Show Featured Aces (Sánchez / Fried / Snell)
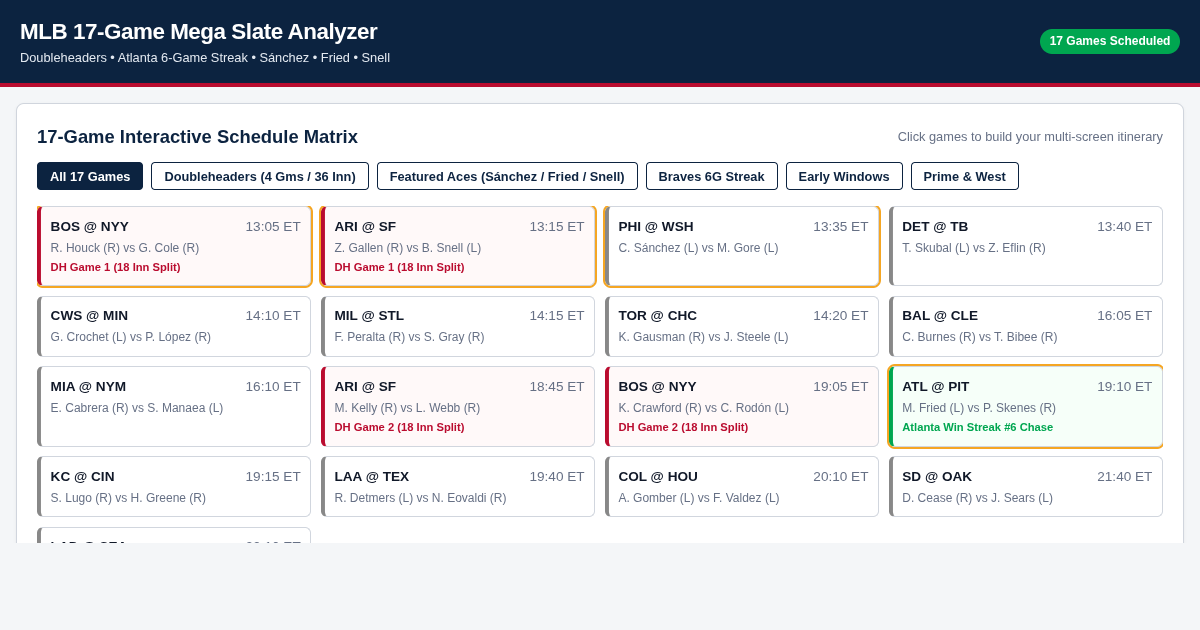 point(507,176)
